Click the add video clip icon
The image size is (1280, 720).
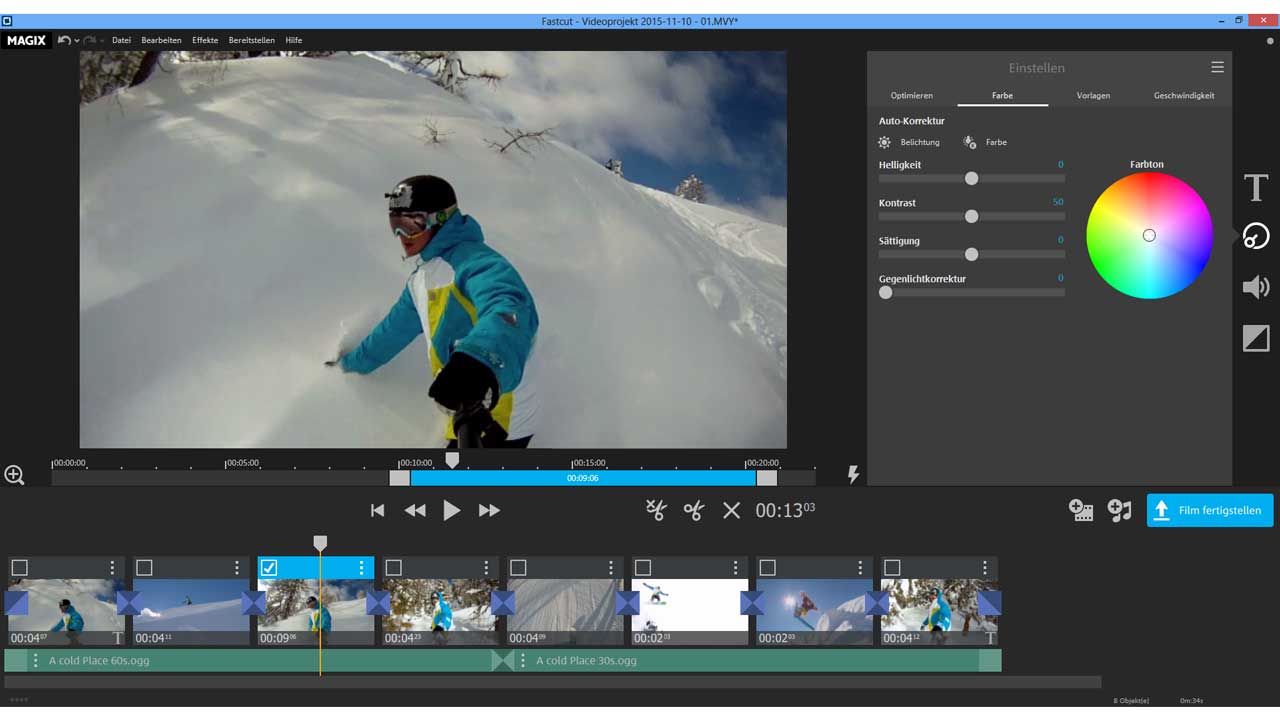1081,510
